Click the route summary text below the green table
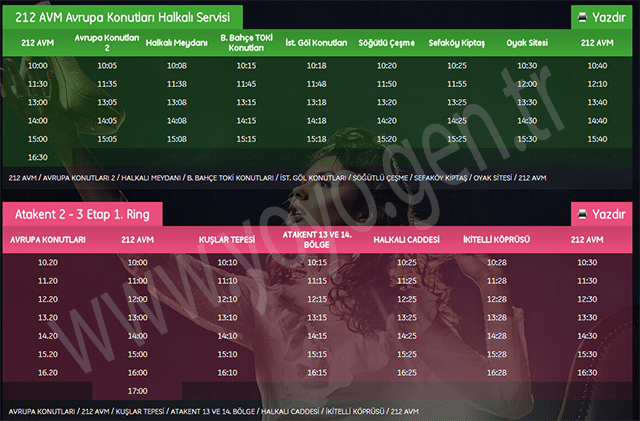640x421 pixels. click(x=277, y=178)
